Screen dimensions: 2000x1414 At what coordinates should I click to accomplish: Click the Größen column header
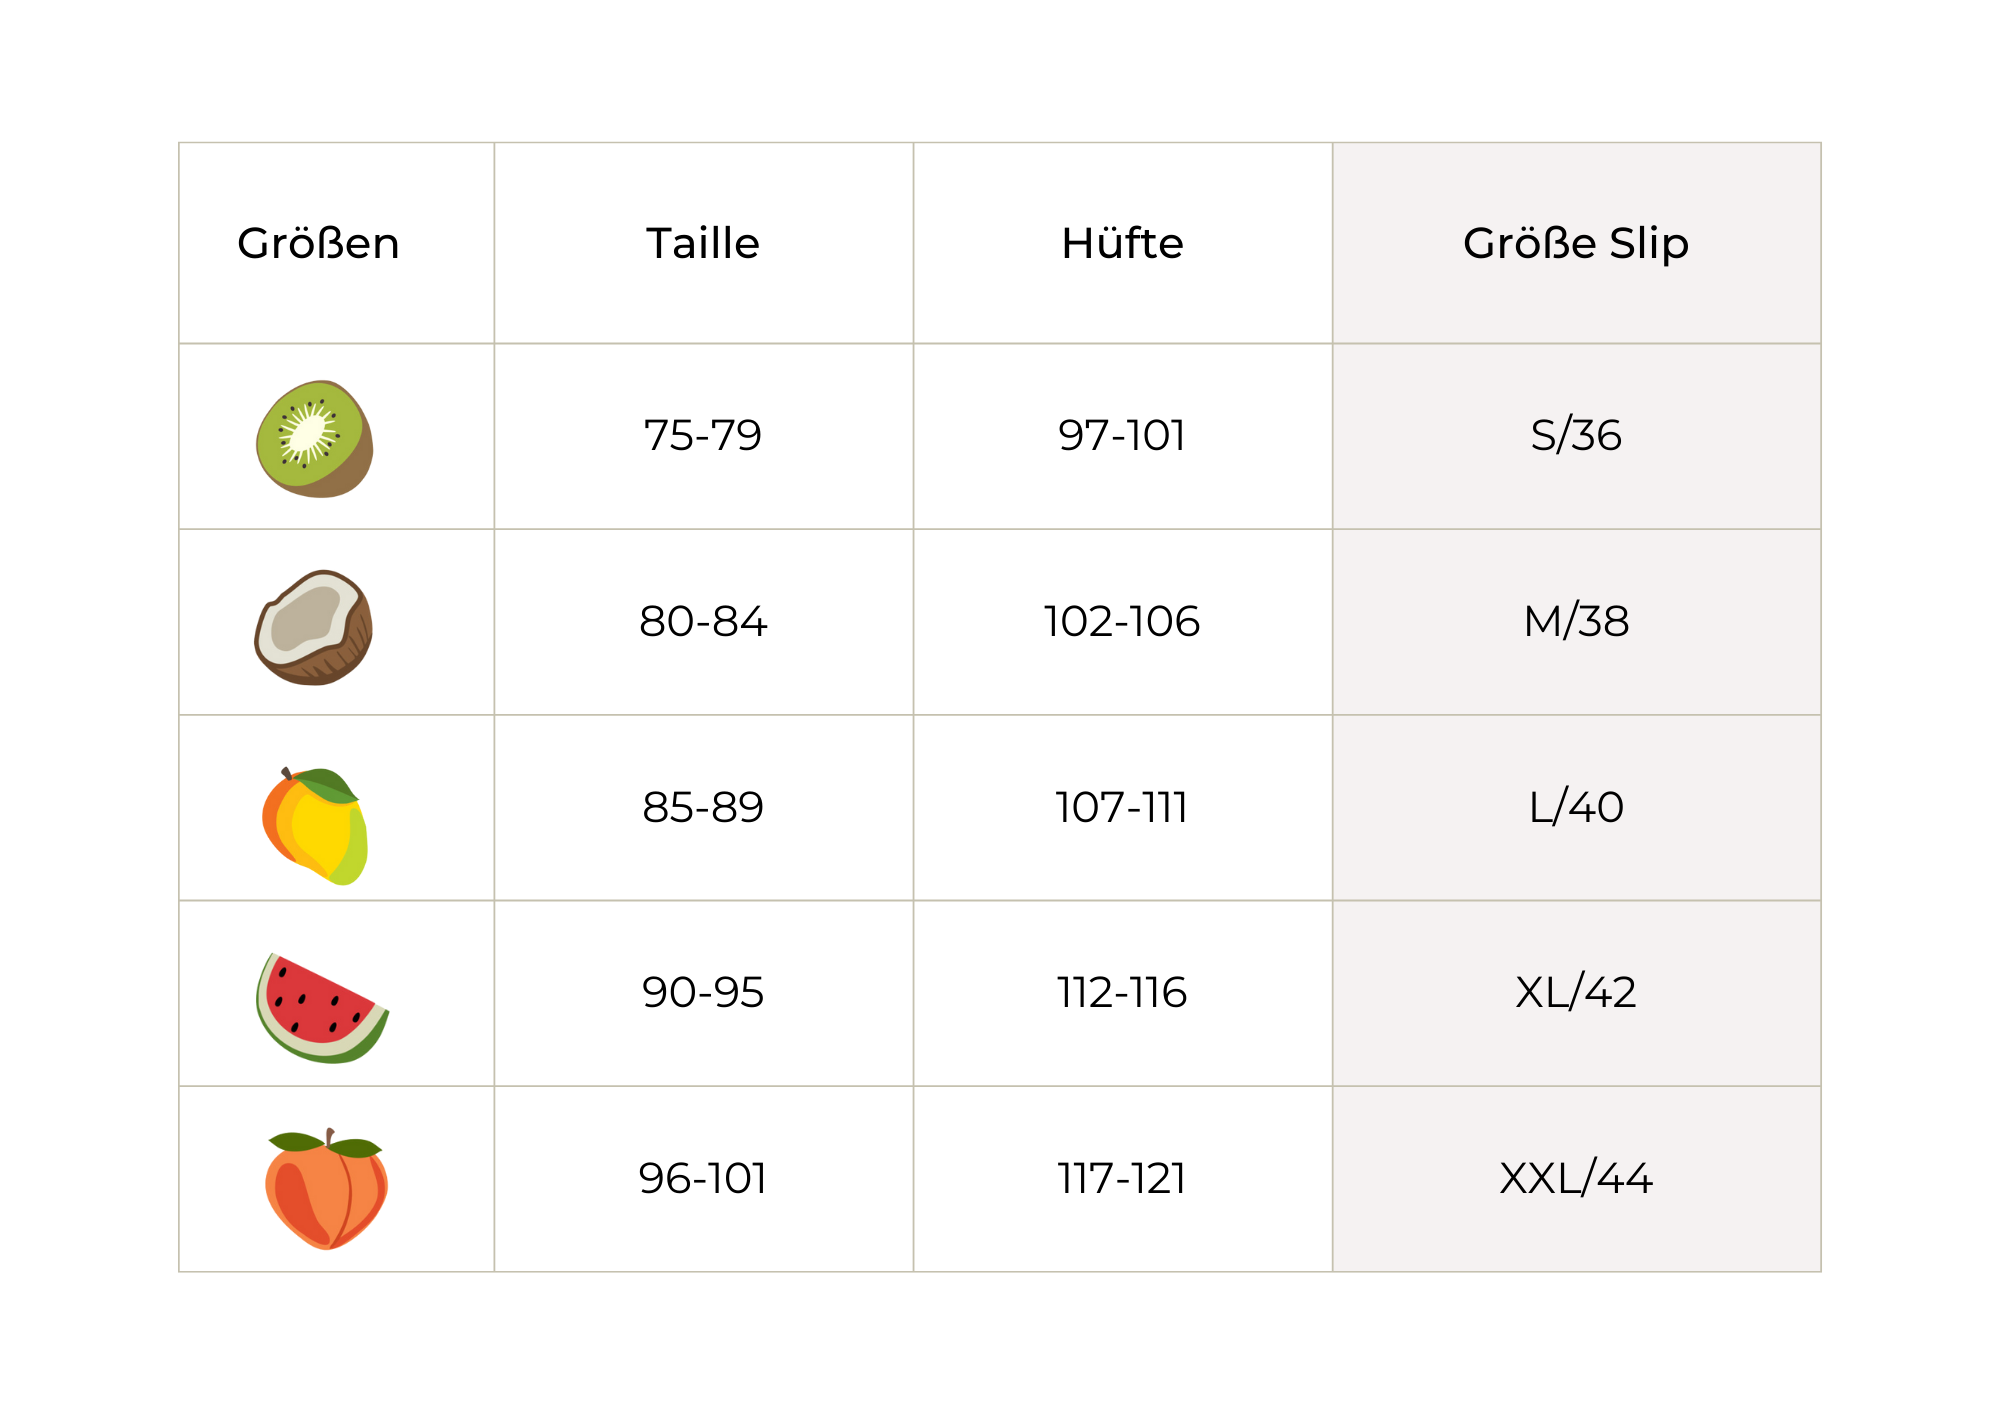(x=318, y=244)
